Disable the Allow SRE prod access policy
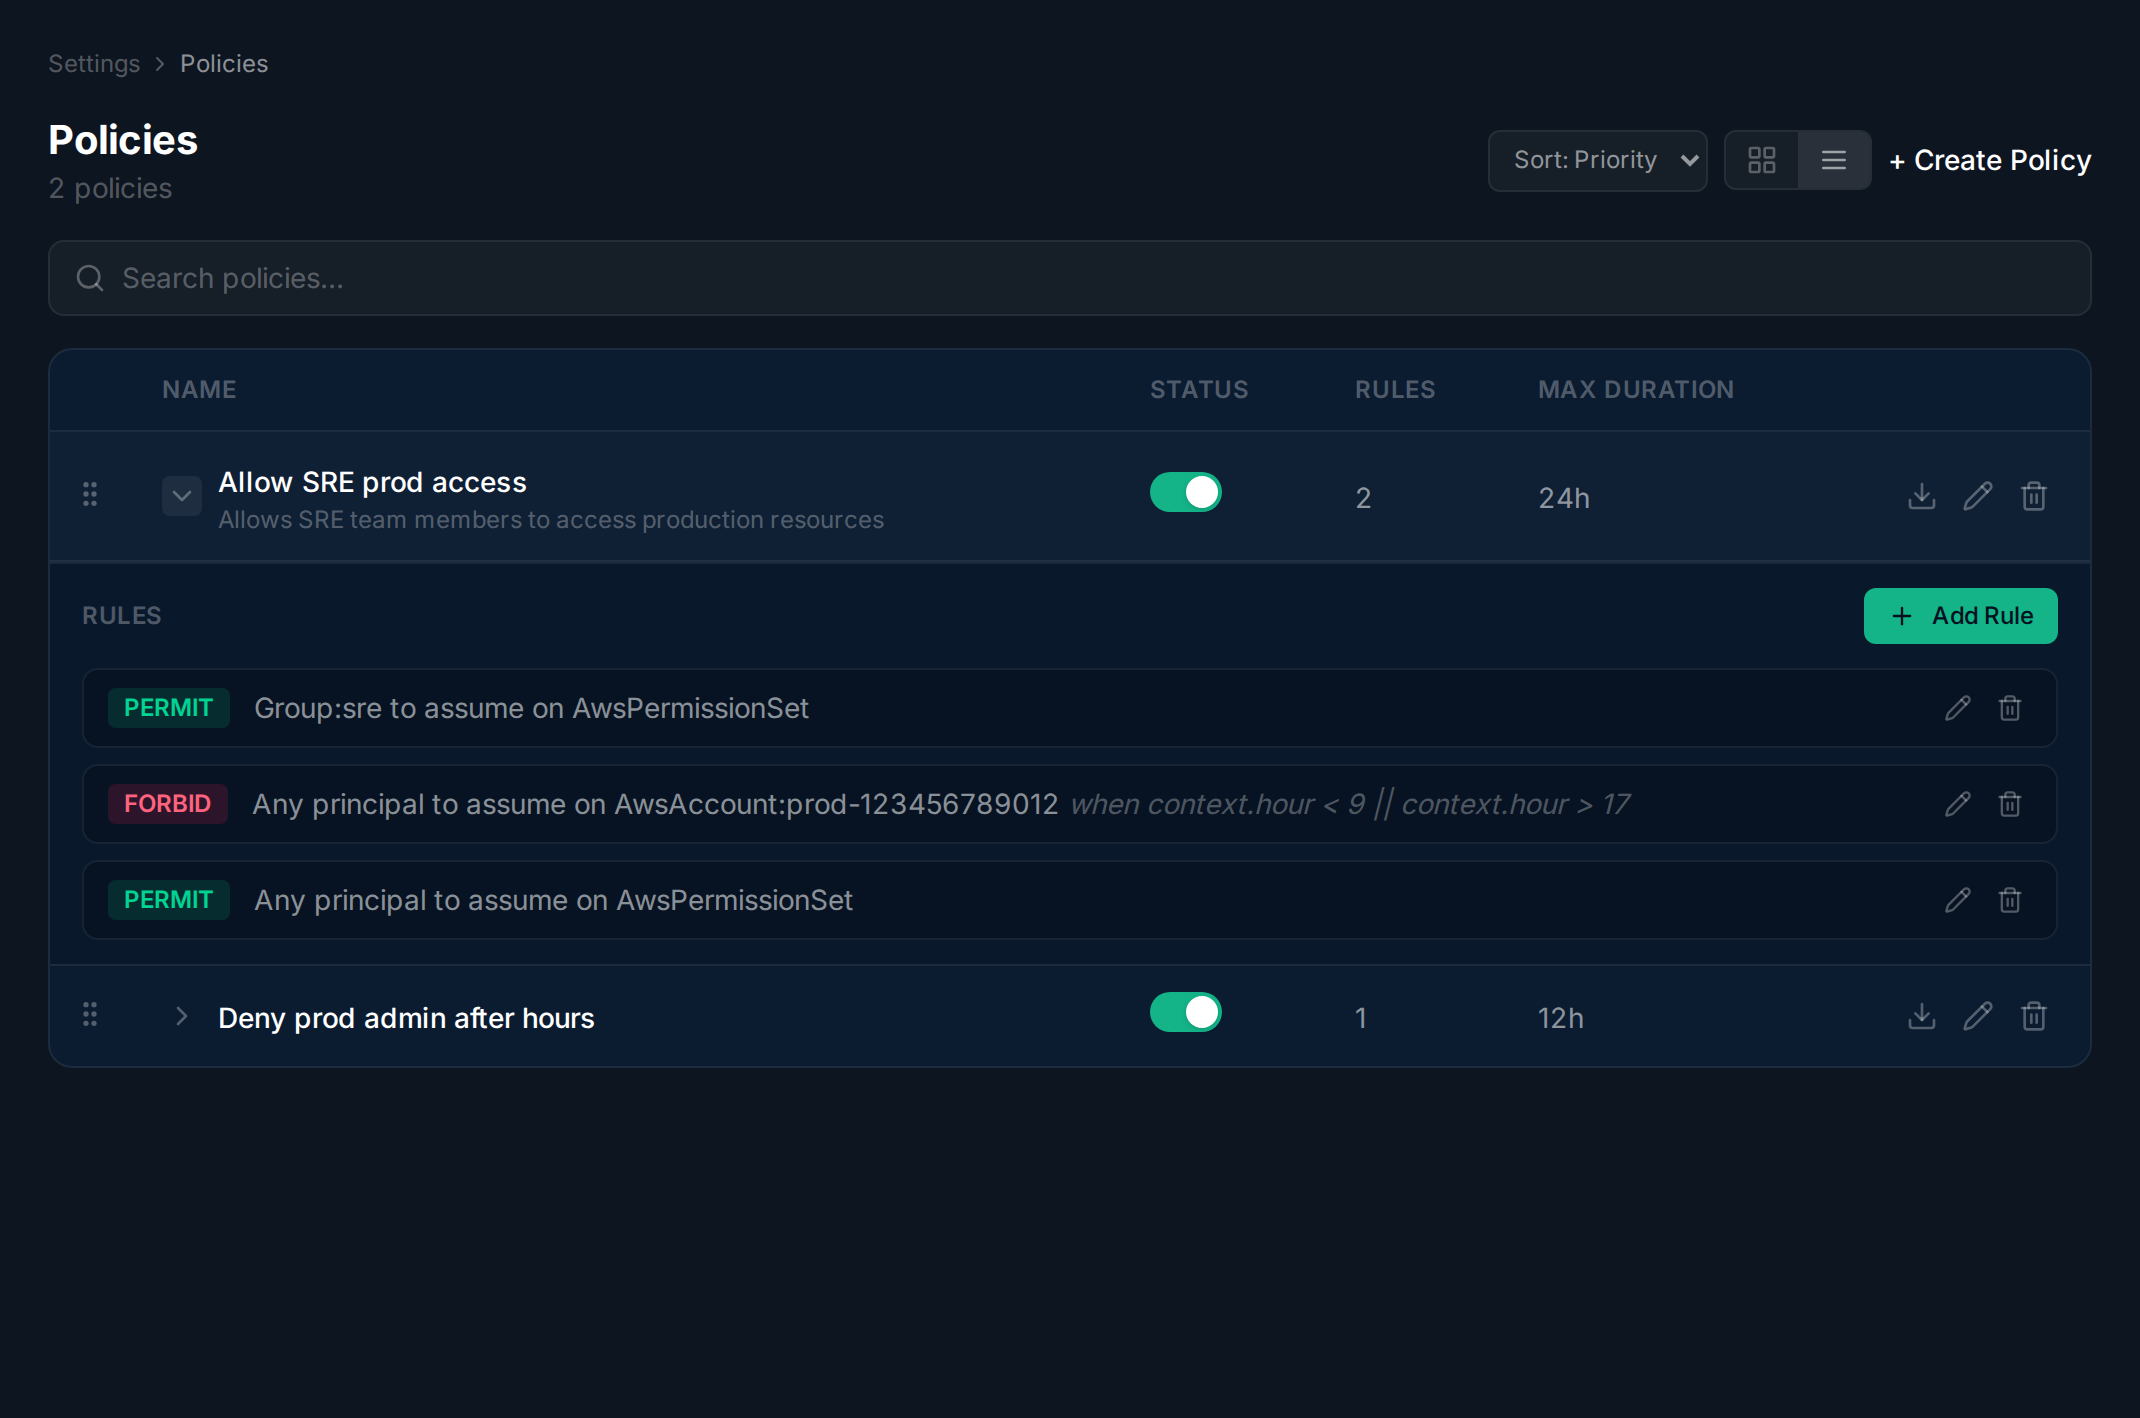This screenshot has width=2140, height=1418. coord(1186,492)
